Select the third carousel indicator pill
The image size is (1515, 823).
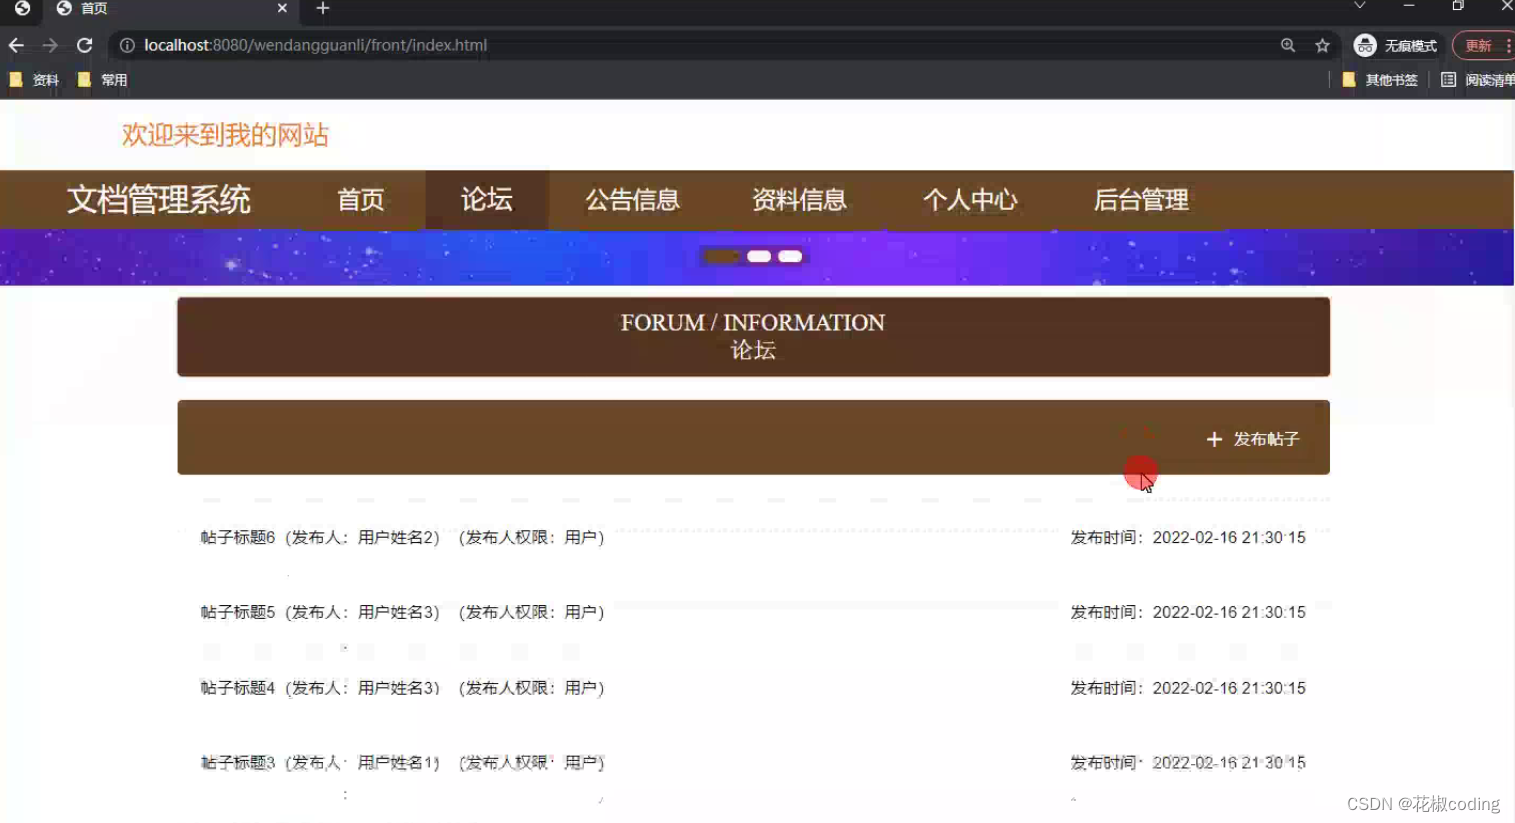790,256
